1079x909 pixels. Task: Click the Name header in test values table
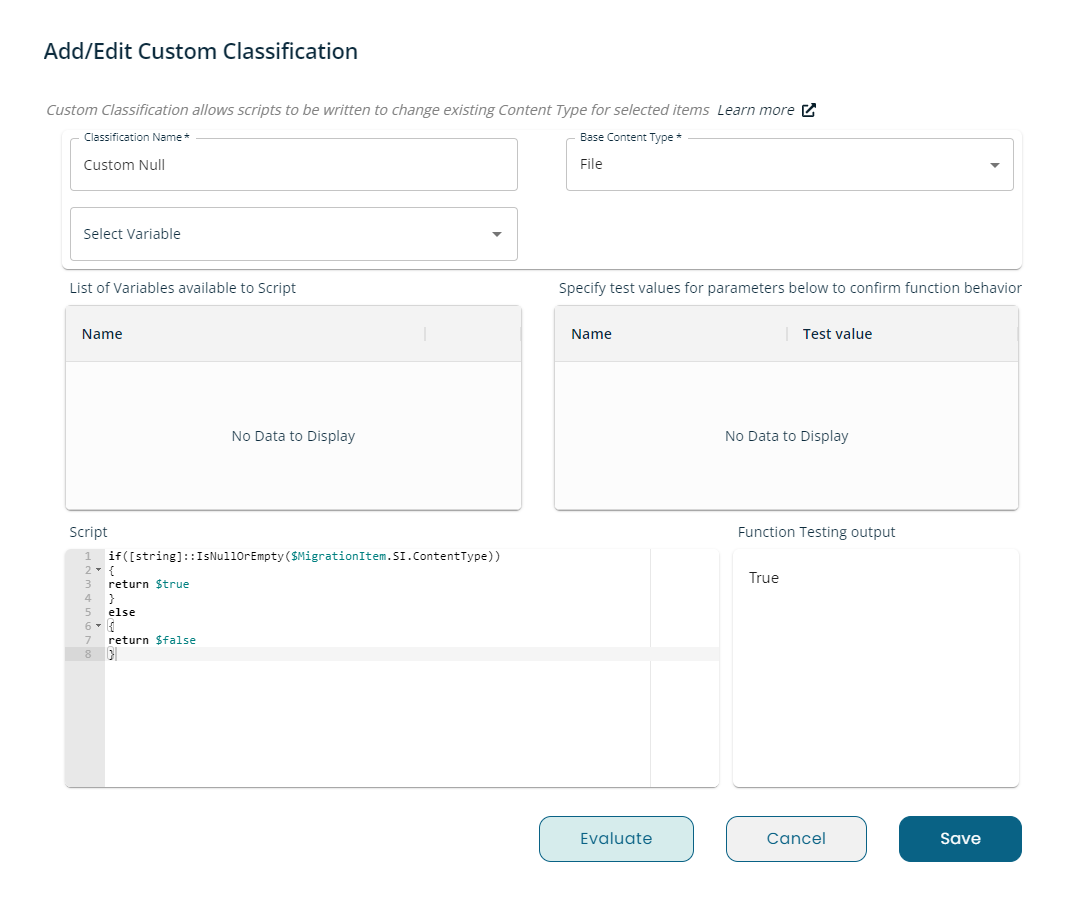(x=591, y=334)
